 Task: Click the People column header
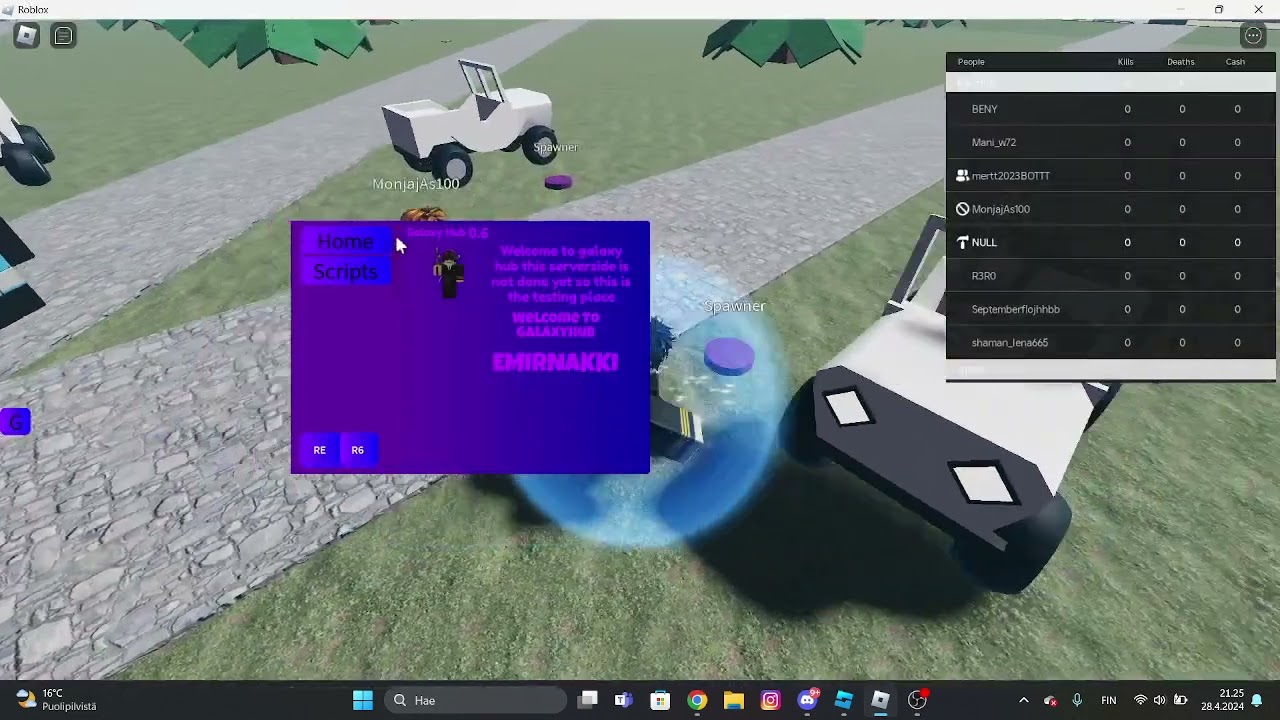(x=971, y=62)
